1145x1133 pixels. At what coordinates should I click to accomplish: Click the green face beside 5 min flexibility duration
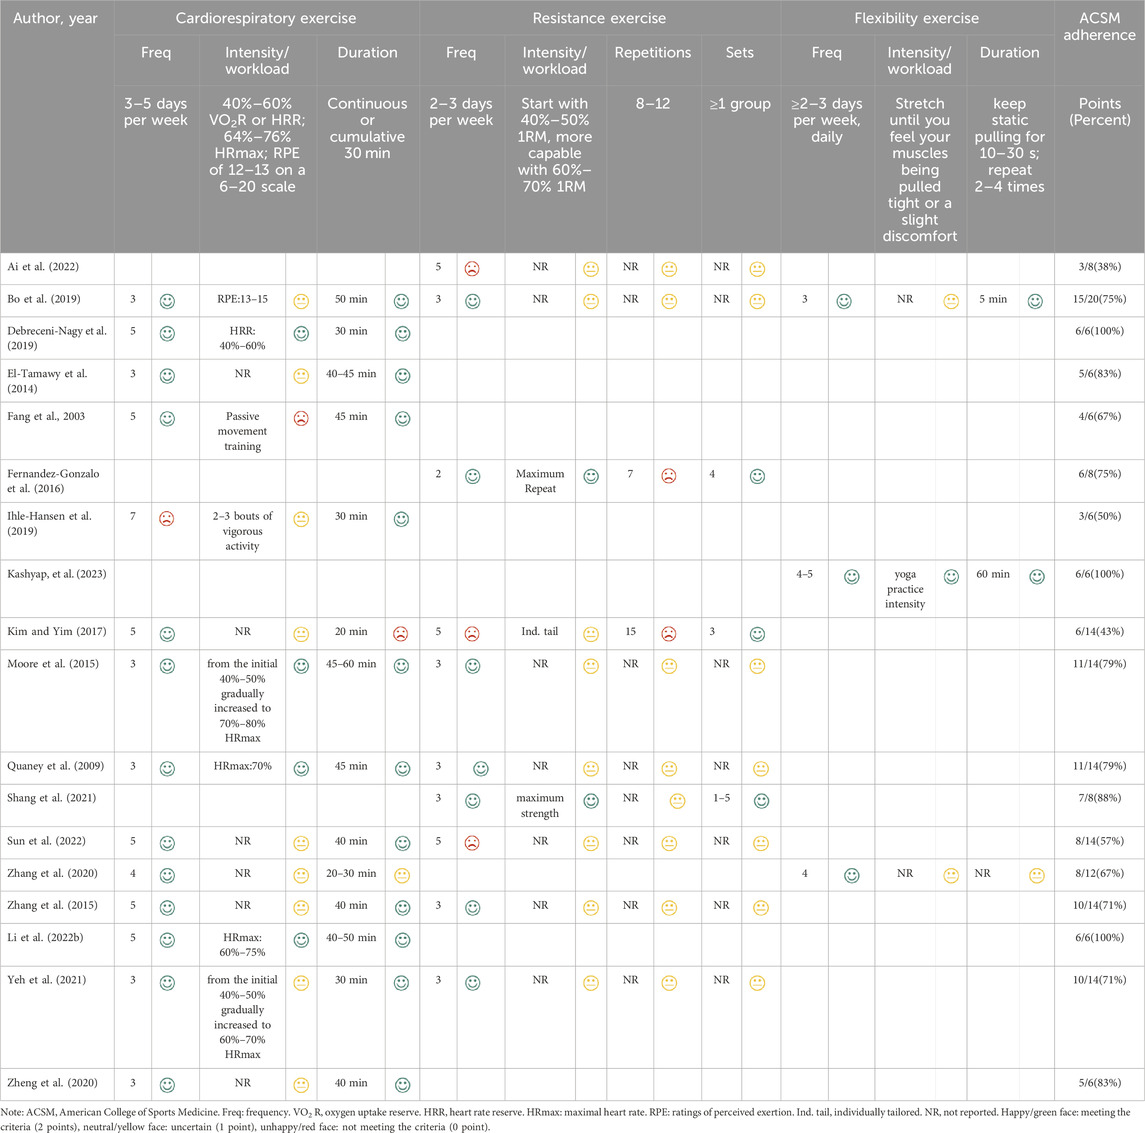pyautogui.click(x=1035, y=301)
